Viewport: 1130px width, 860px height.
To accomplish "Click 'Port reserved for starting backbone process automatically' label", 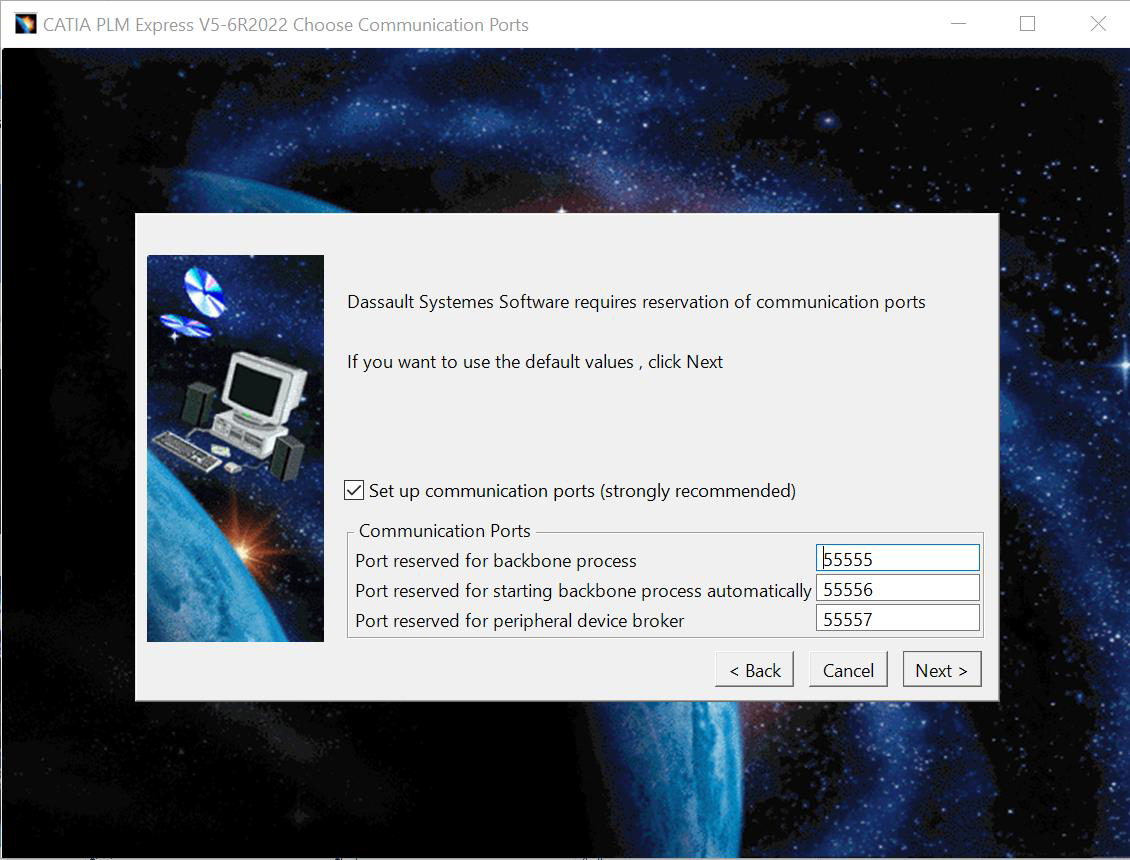I will (x=583, y=591).
